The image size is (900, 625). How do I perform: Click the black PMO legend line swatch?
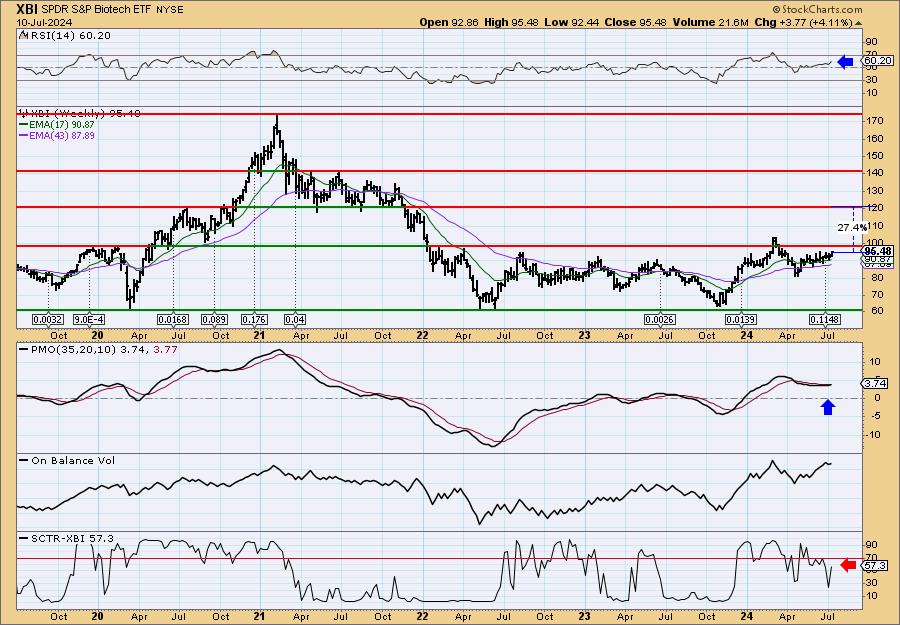25,349
